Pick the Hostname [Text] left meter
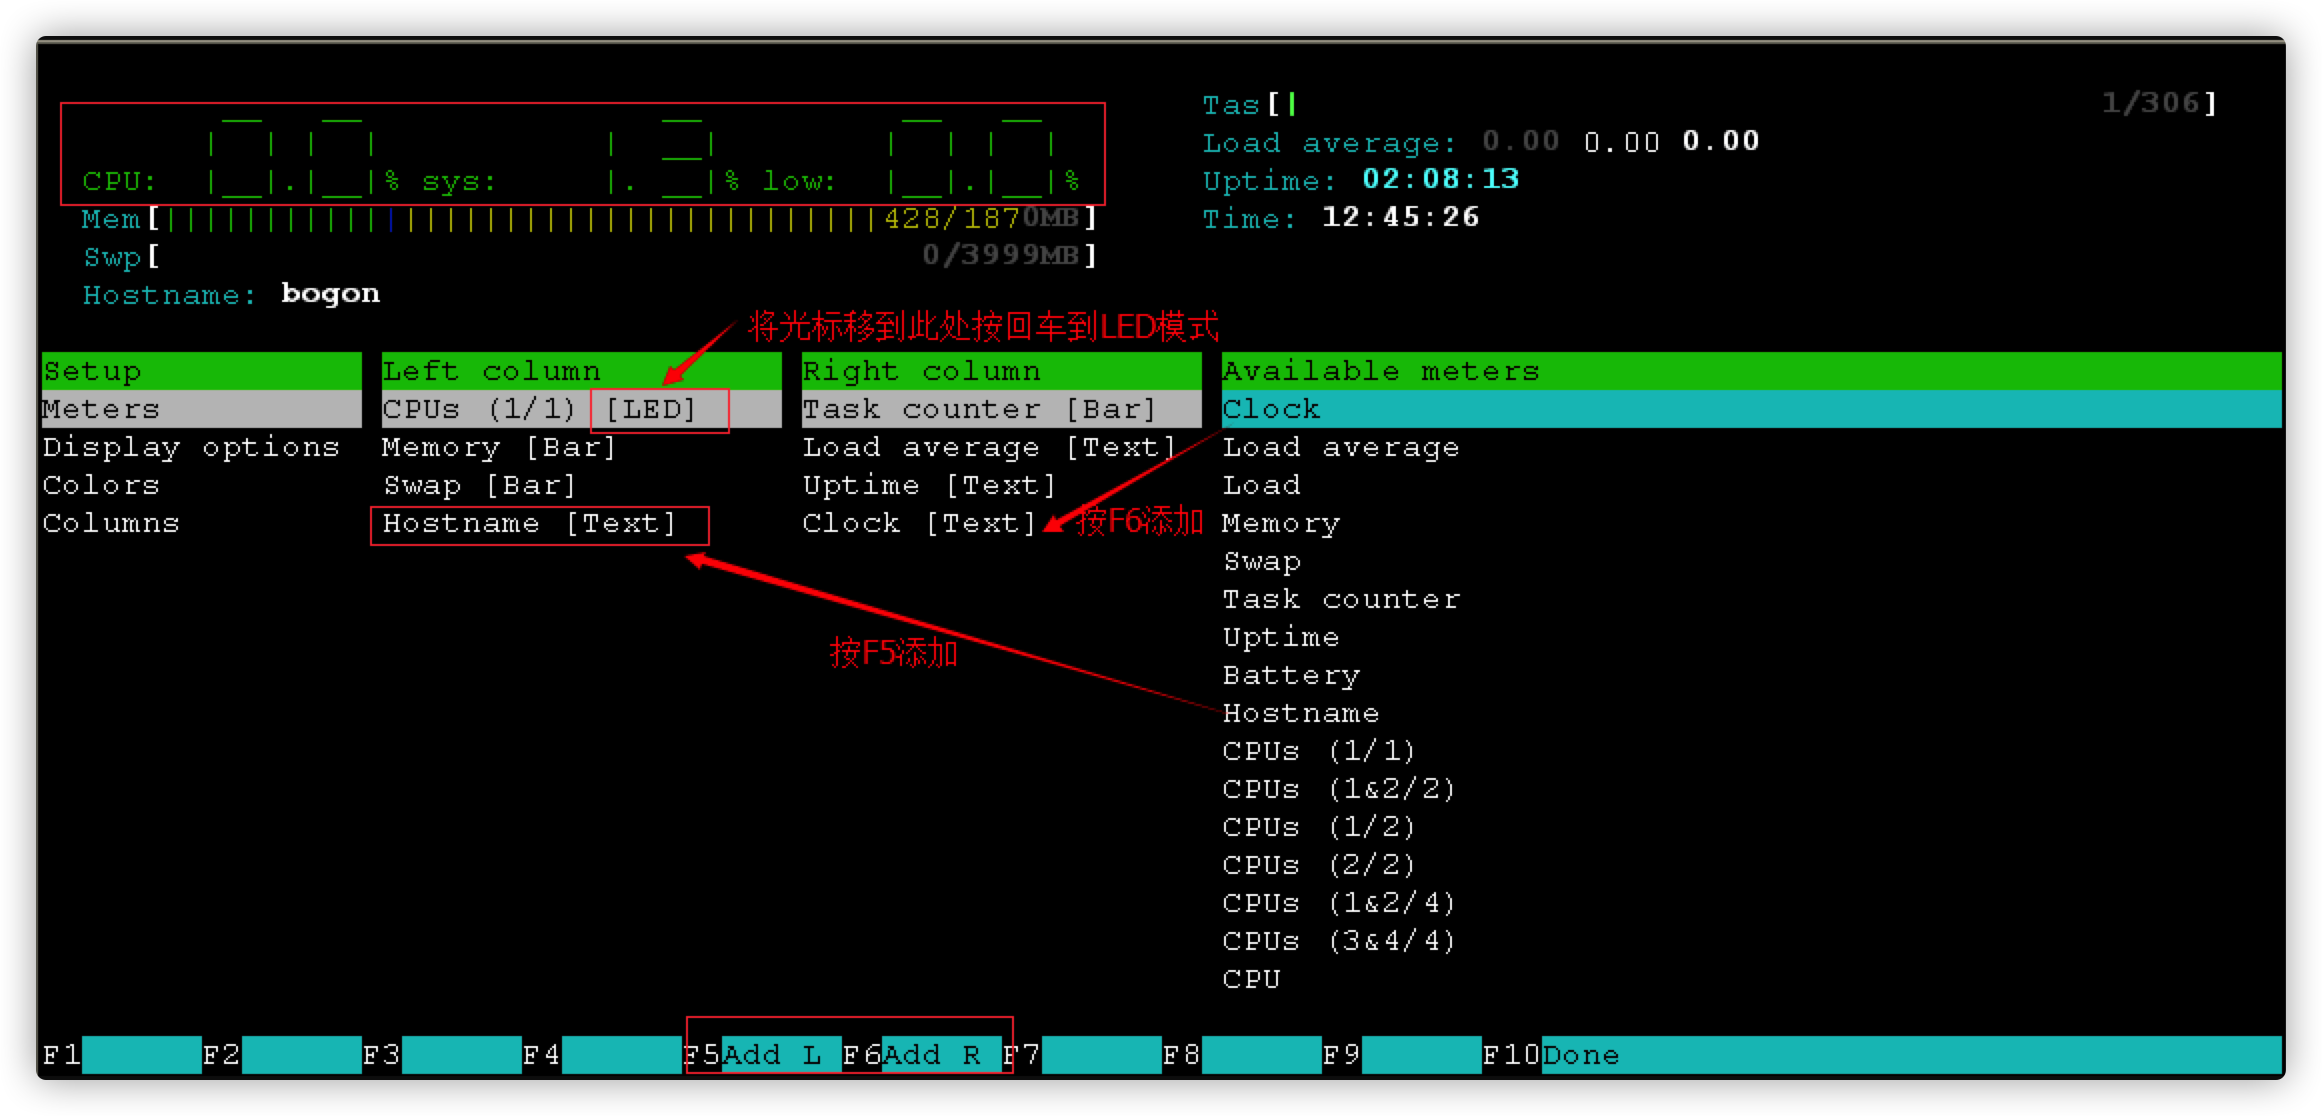2322x1116 pixels. point(529,524)
